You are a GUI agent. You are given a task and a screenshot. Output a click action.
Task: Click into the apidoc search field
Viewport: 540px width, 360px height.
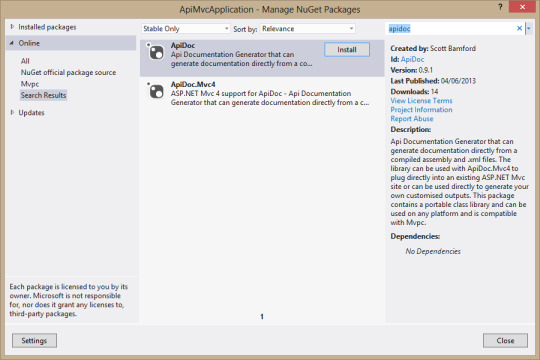coord(451,29)
